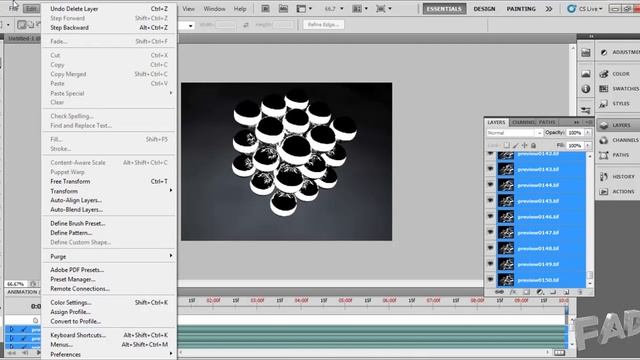This screenshot has width=640, height=360.
Task: Open the Fill slider arrow
Action: (x=588, y=146)
